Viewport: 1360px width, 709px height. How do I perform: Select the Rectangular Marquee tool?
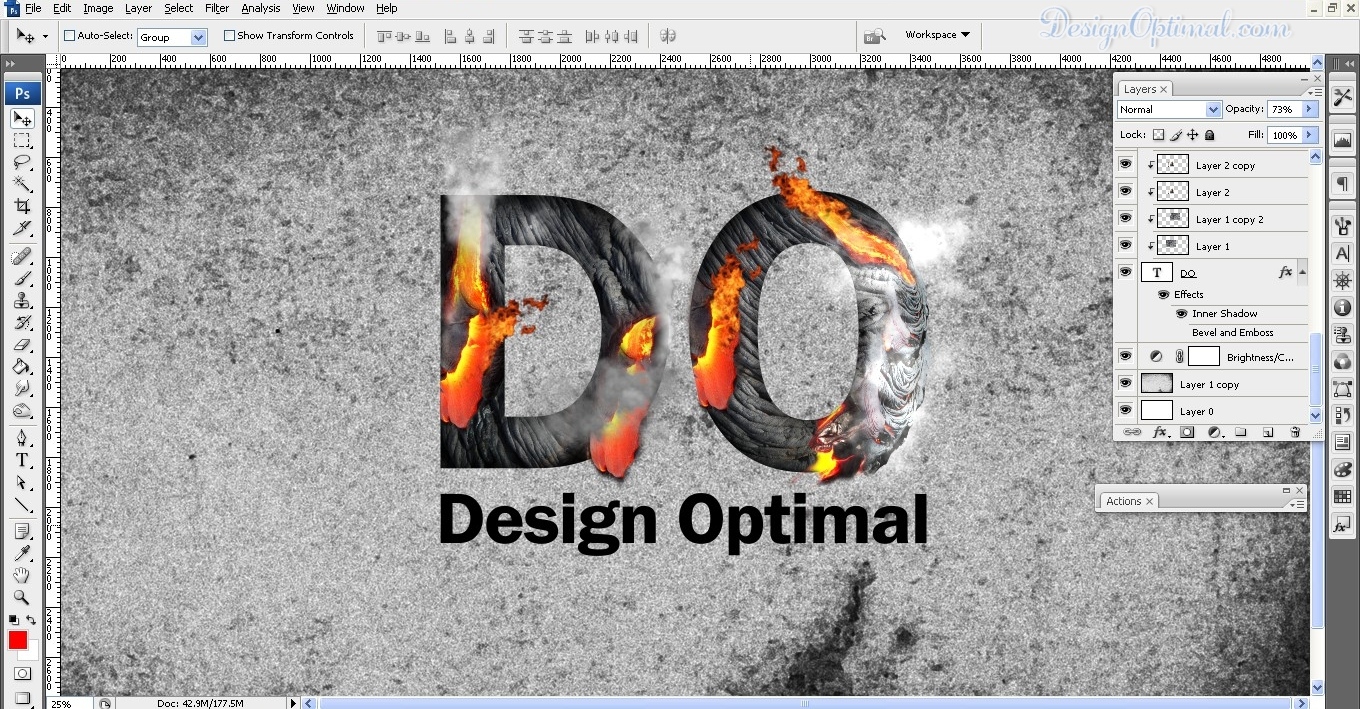[22, 141]
